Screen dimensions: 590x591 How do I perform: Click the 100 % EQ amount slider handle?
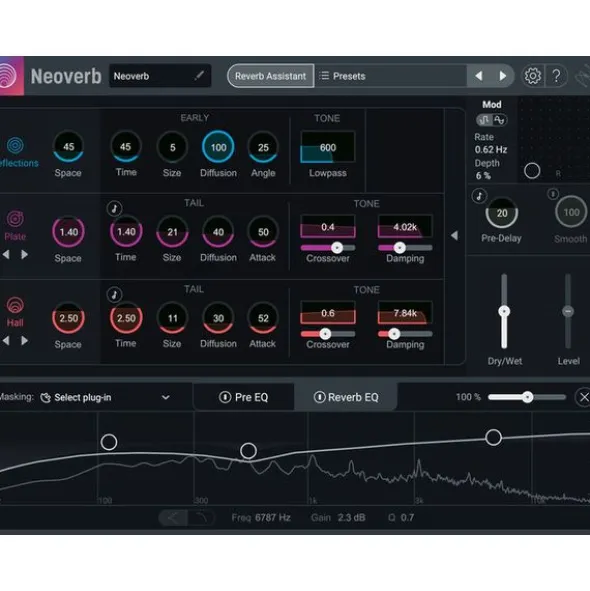(527, 397)
